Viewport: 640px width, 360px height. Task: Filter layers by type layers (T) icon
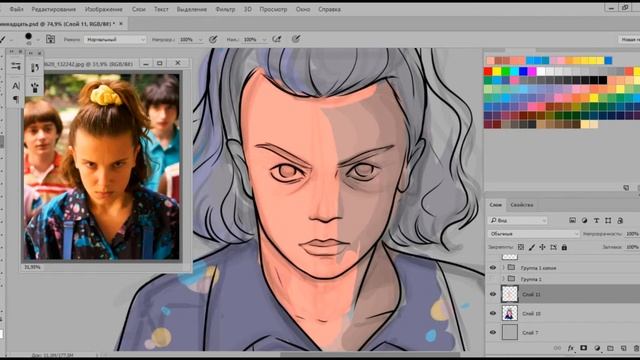596,220
